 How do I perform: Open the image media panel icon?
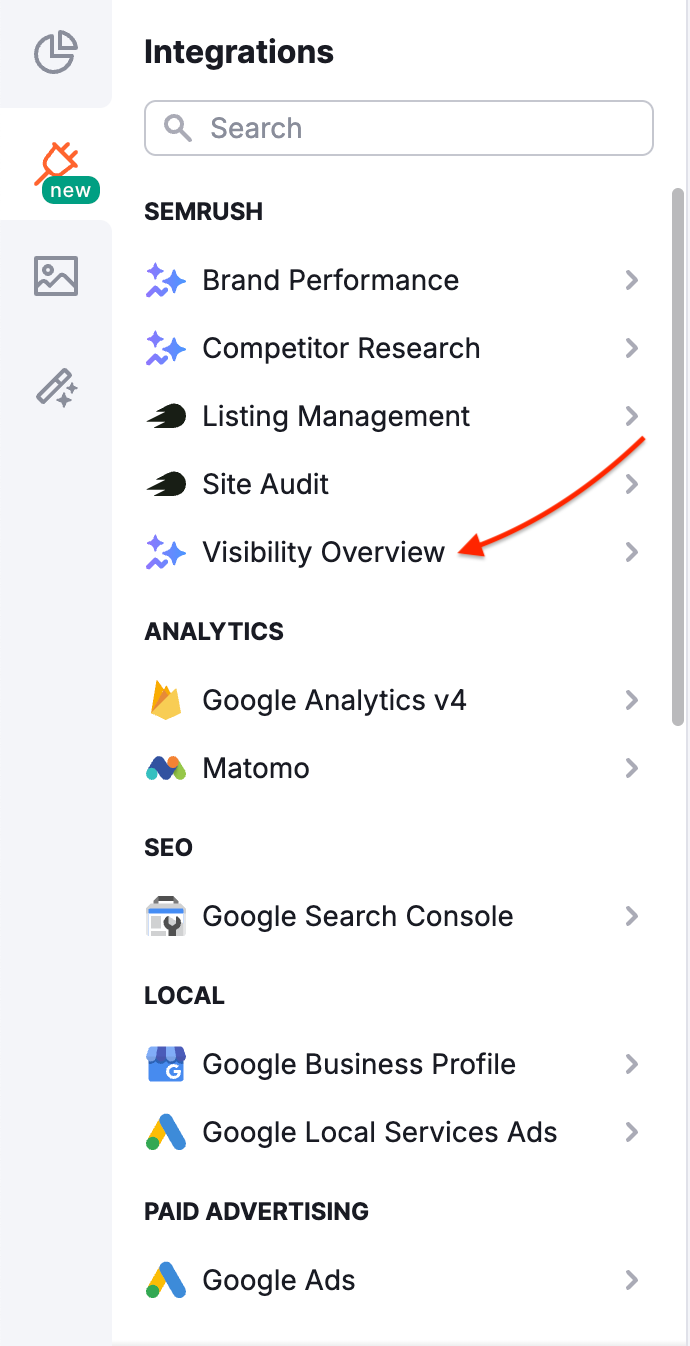[55, 275]
